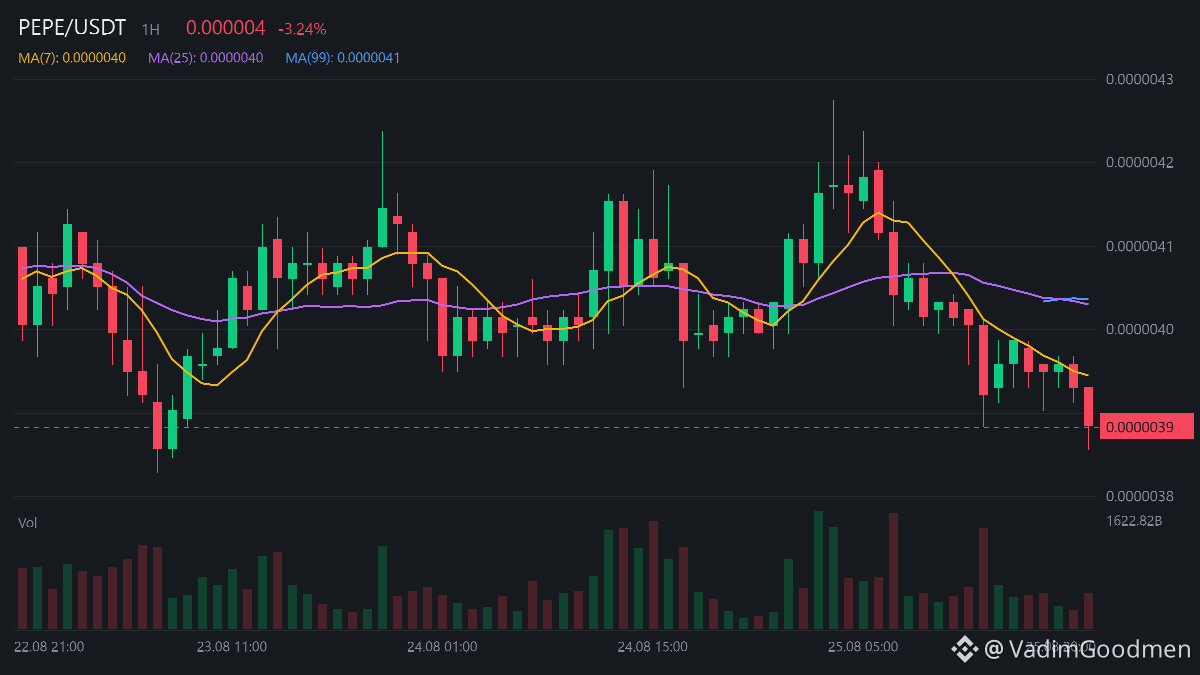1200x675 pixels.
Task: Click the 24.08 15:00 time axis label
Action: [652, 647]
